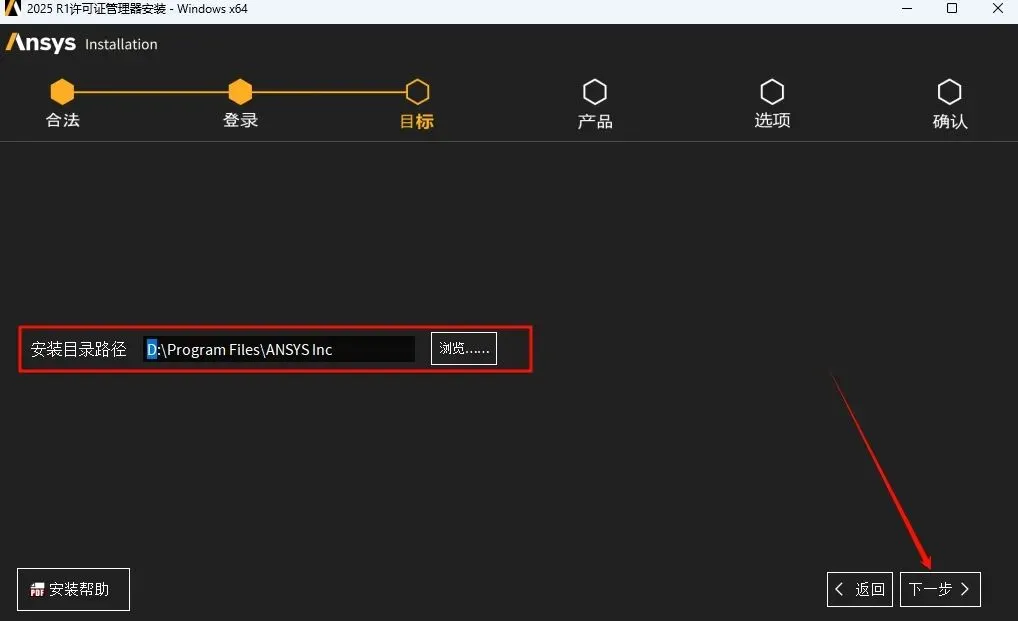Click the 目标 step hexagon icon
Image resolution: width=1018 pixels, height=621 pixels.
pos(417,91)
